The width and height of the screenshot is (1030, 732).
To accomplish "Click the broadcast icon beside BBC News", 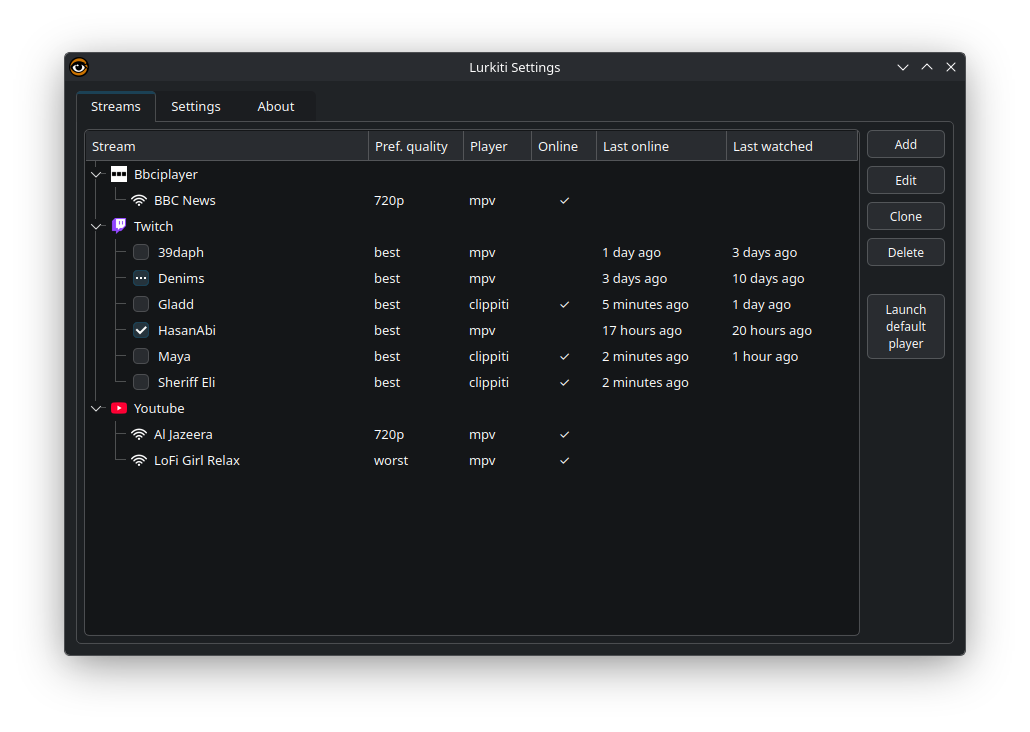I will 139,200.
